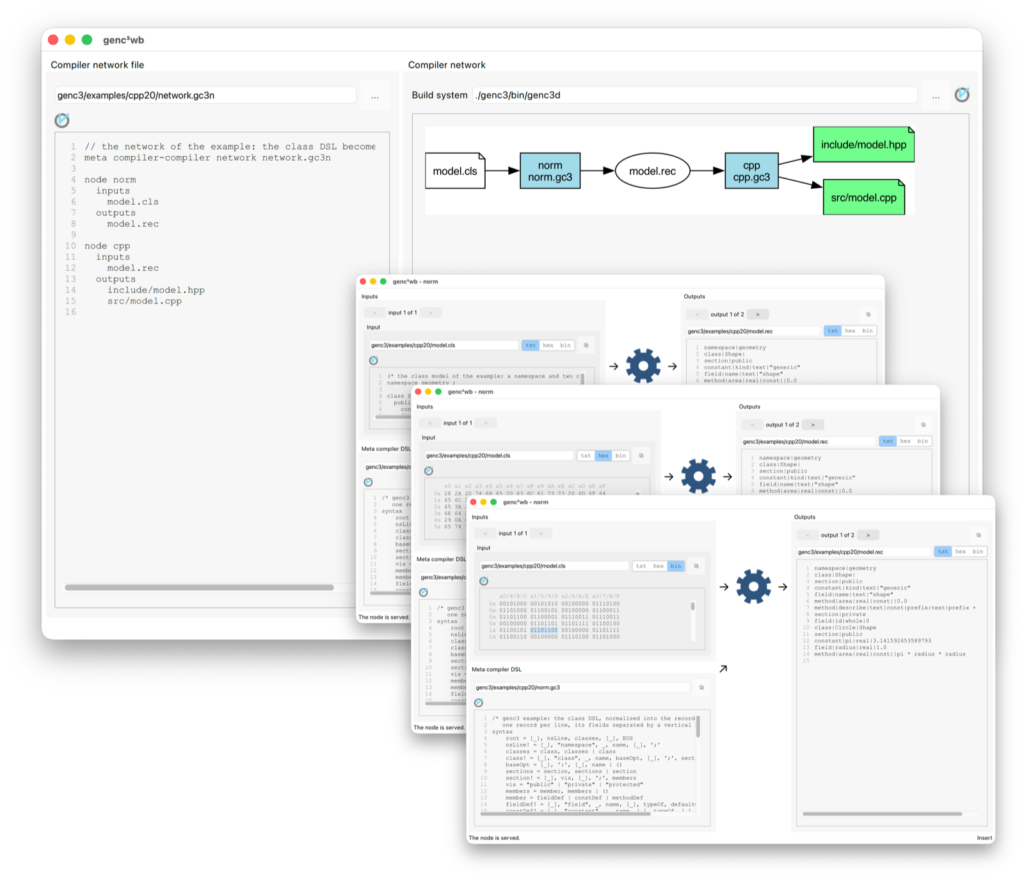Click the highlighted 01101100 byte in the binary view

[x=543, y=630]
